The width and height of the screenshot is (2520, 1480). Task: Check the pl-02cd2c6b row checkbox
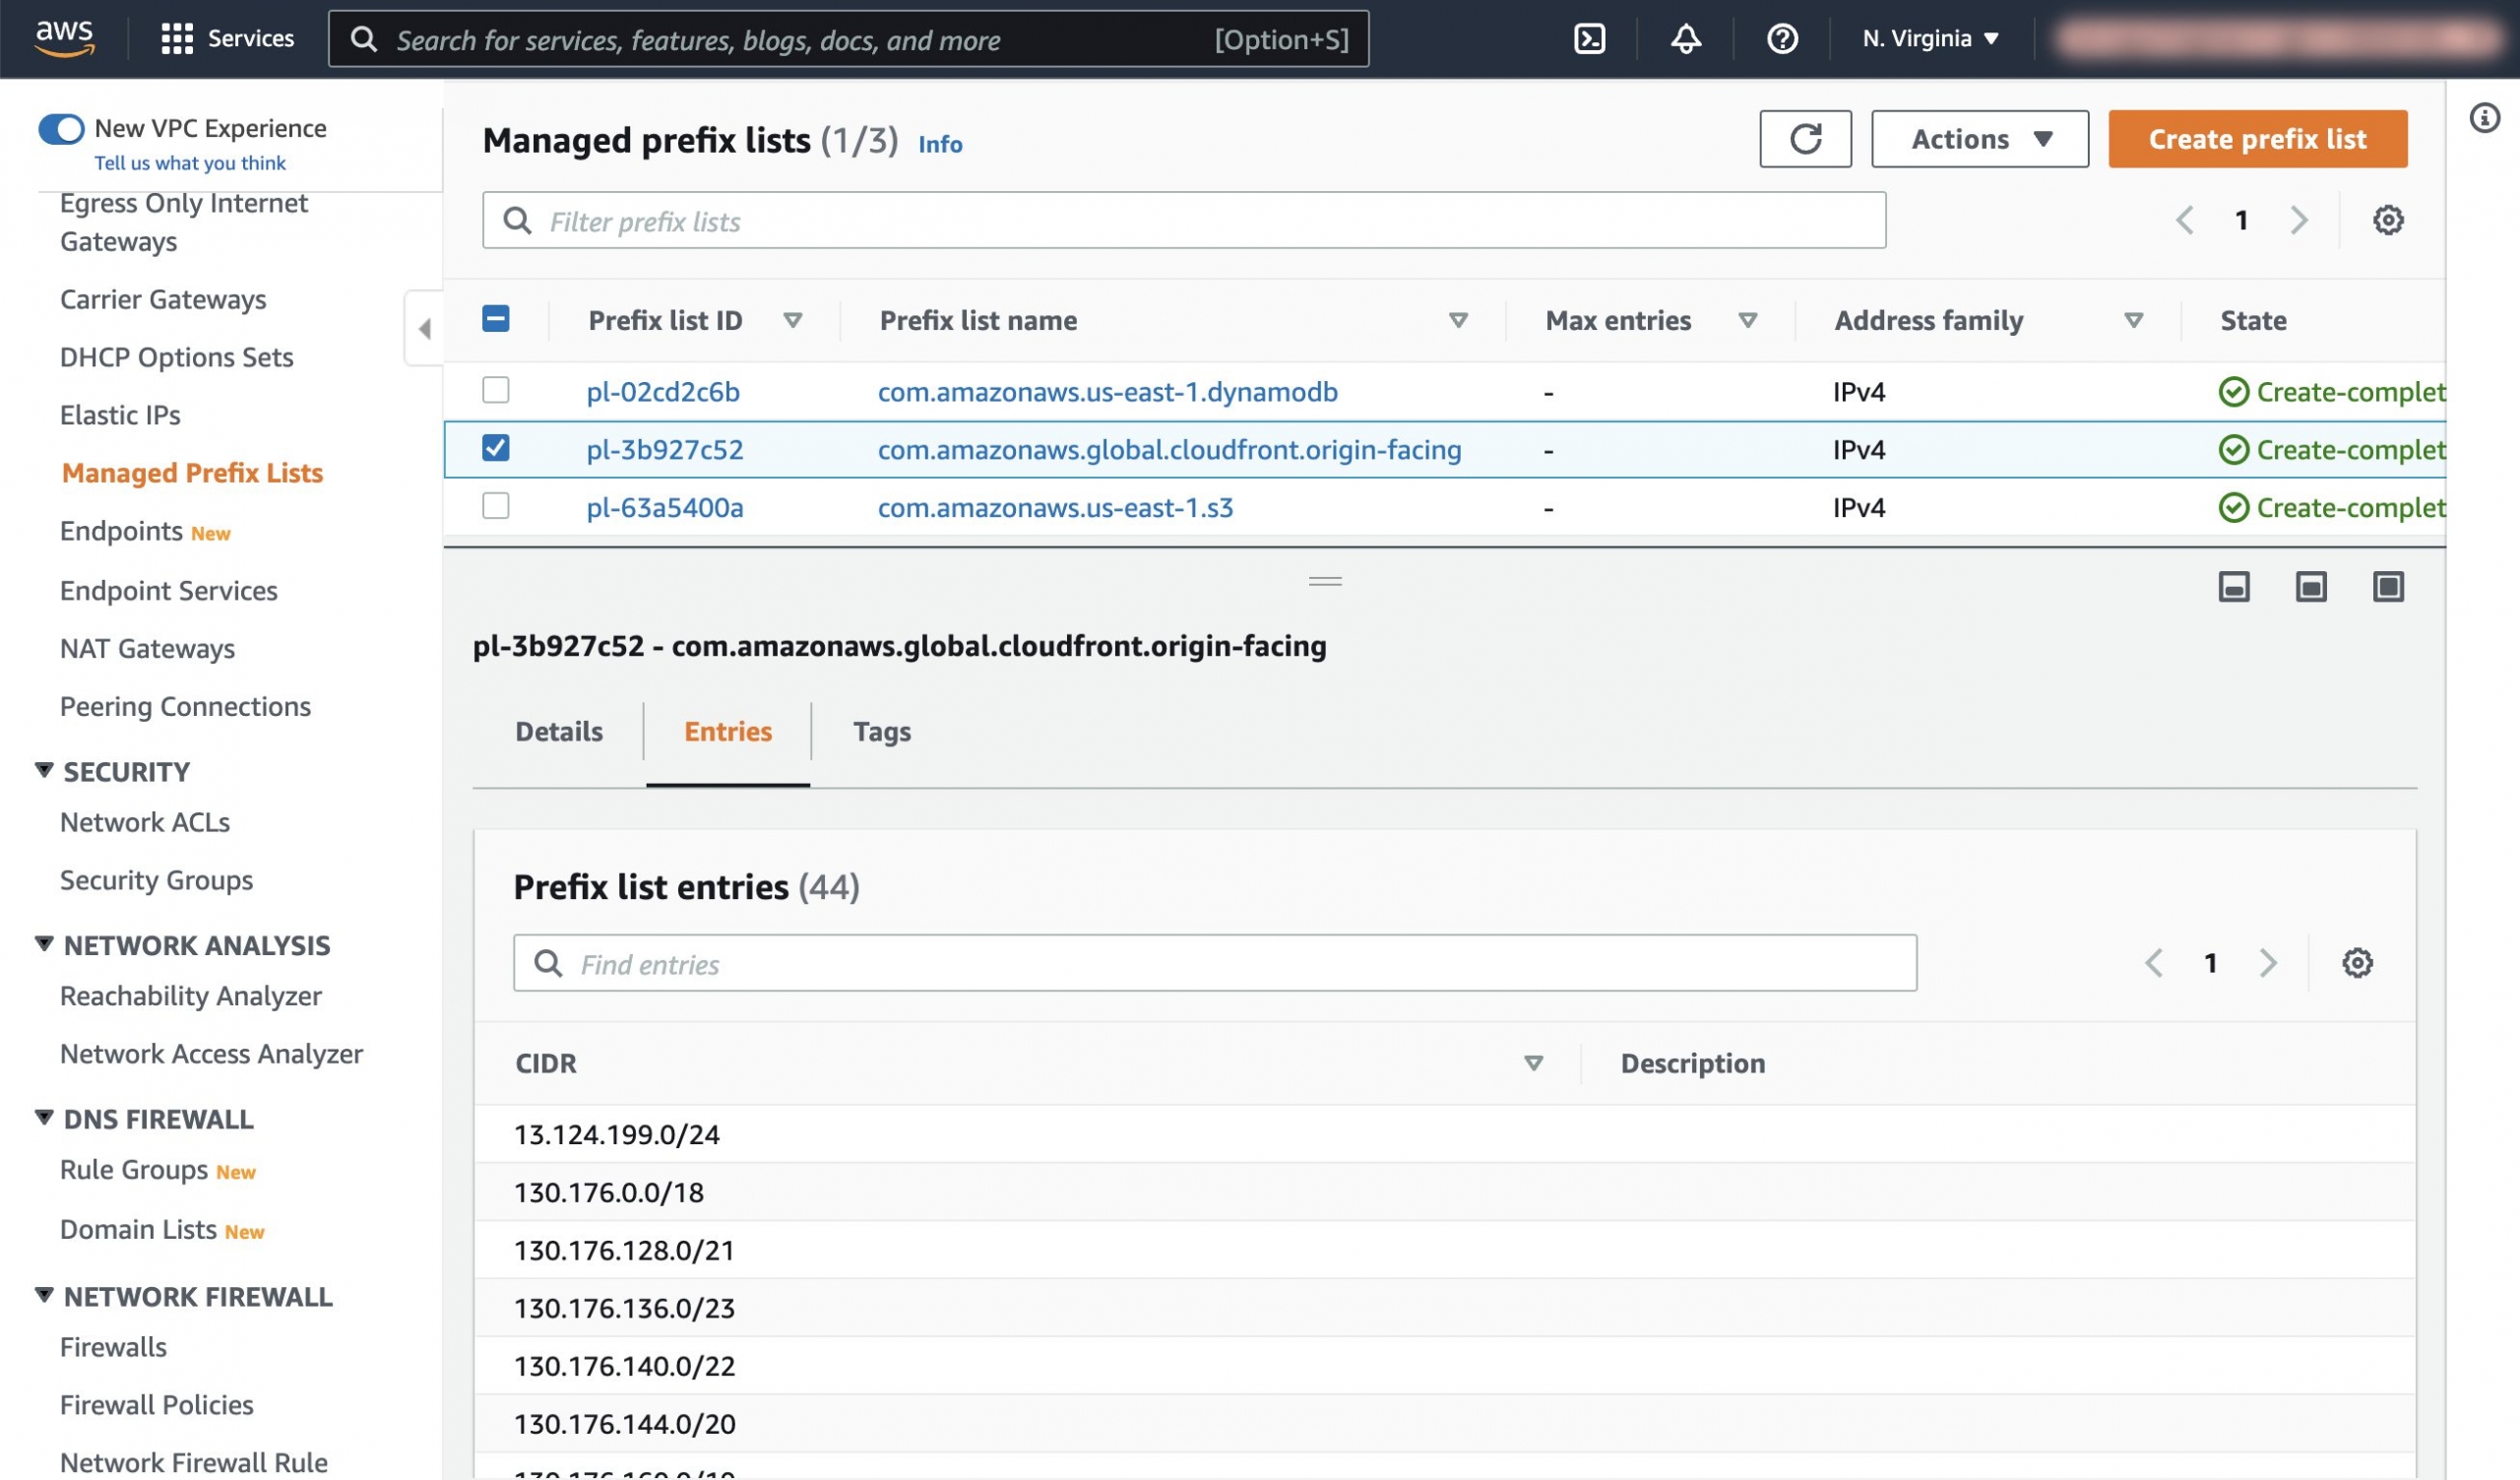coord(495,389)
